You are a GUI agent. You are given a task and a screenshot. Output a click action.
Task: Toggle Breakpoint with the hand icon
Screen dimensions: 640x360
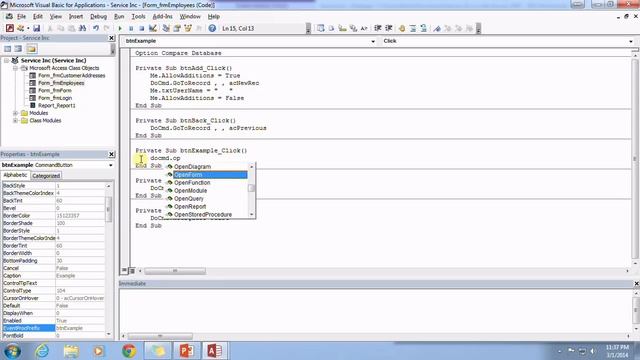[402, 28]
